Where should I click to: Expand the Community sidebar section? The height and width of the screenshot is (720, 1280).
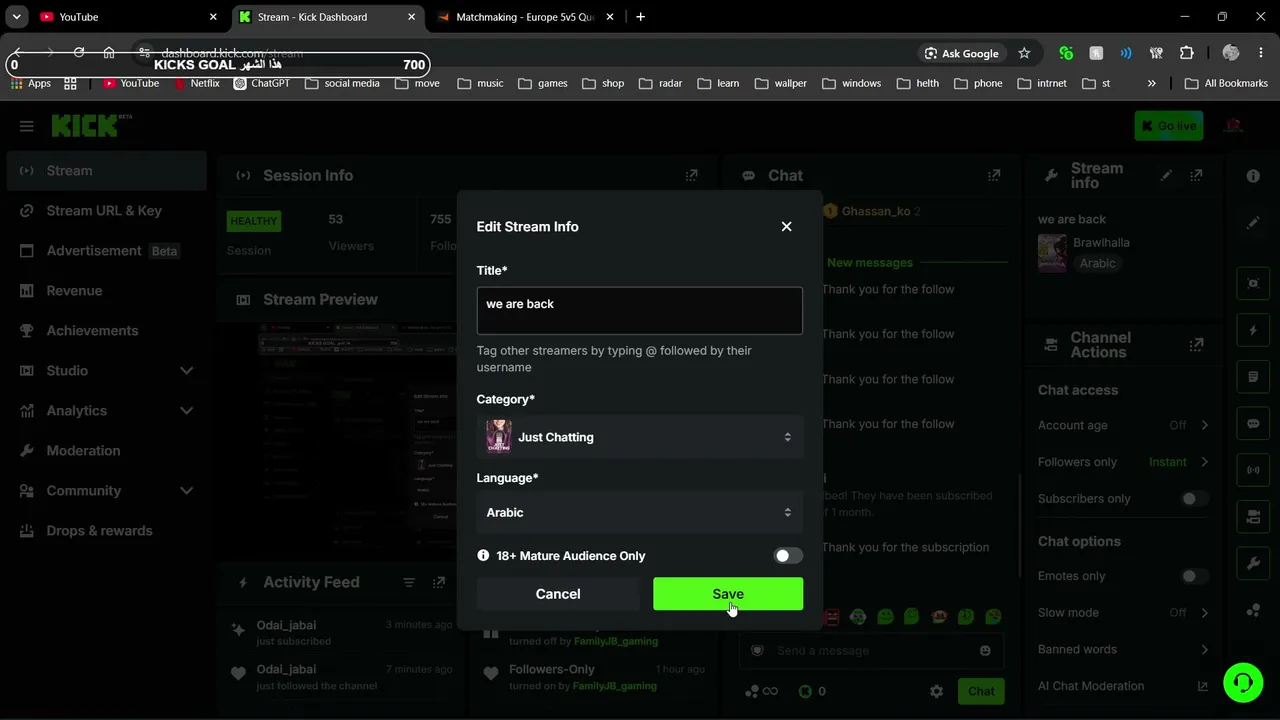point(106,491)
